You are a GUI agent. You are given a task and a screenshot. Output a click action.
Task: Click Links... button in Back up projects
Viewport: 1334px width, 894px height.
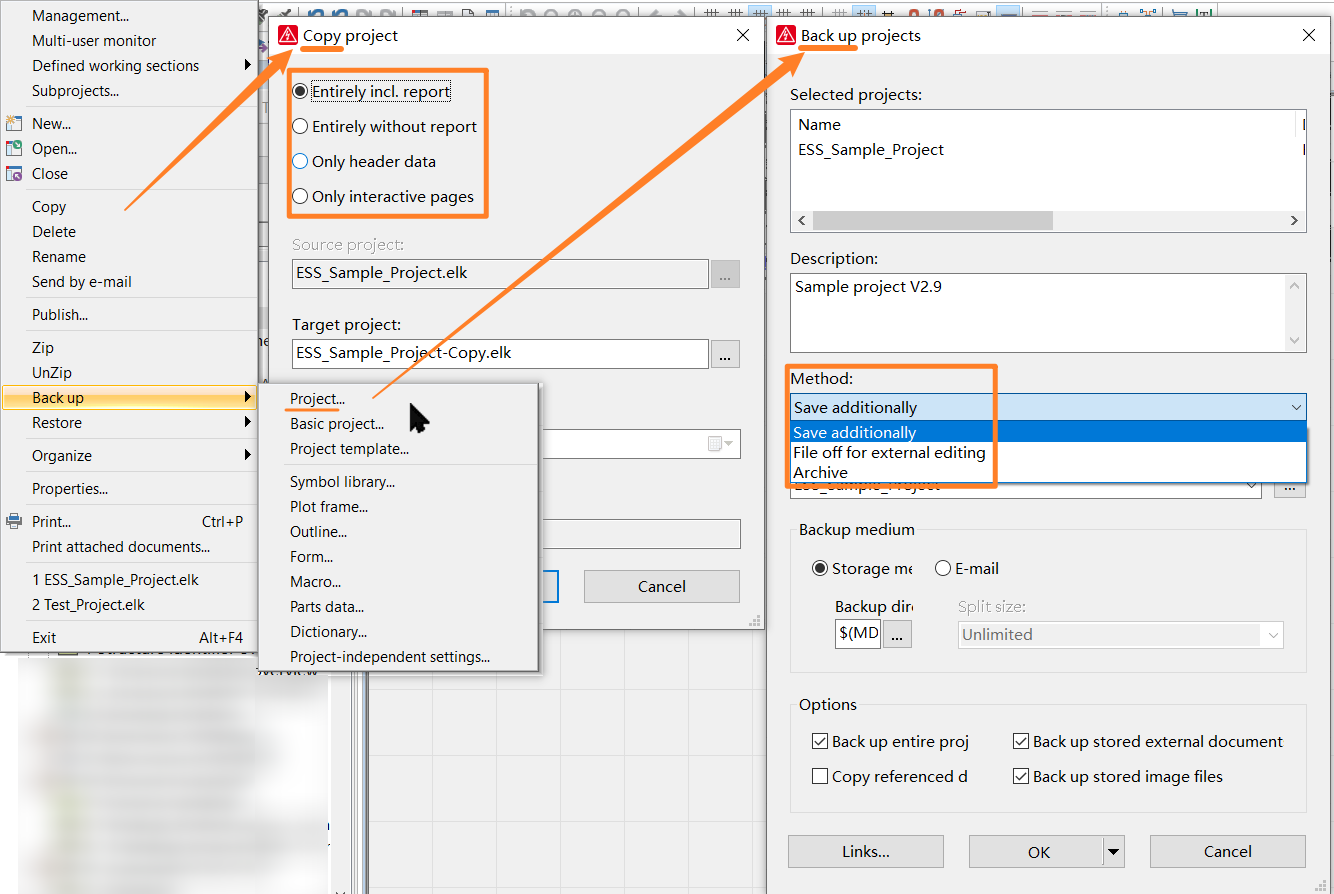point(866,852)
